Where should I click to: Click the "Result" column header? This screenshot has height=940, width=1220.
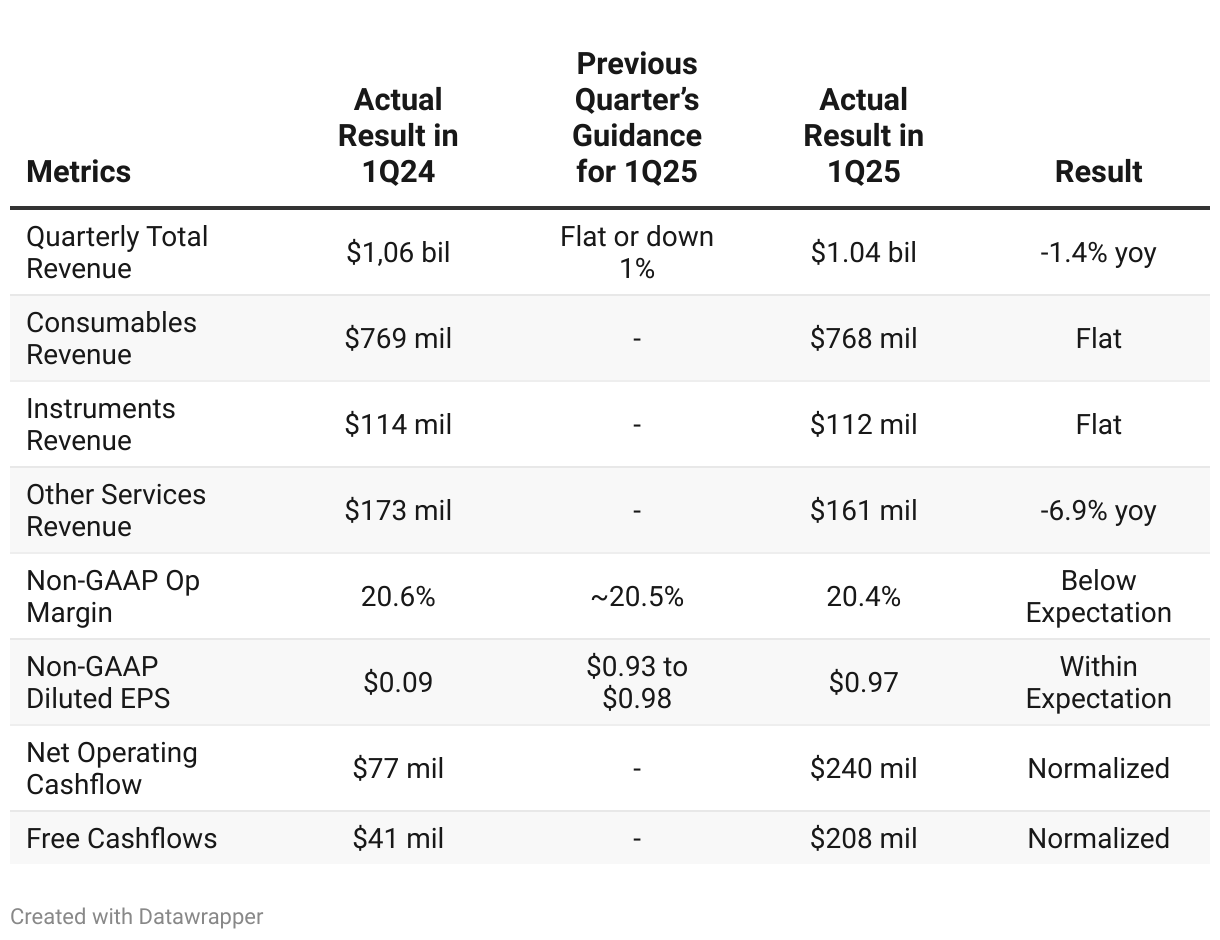pos(1098,171)
